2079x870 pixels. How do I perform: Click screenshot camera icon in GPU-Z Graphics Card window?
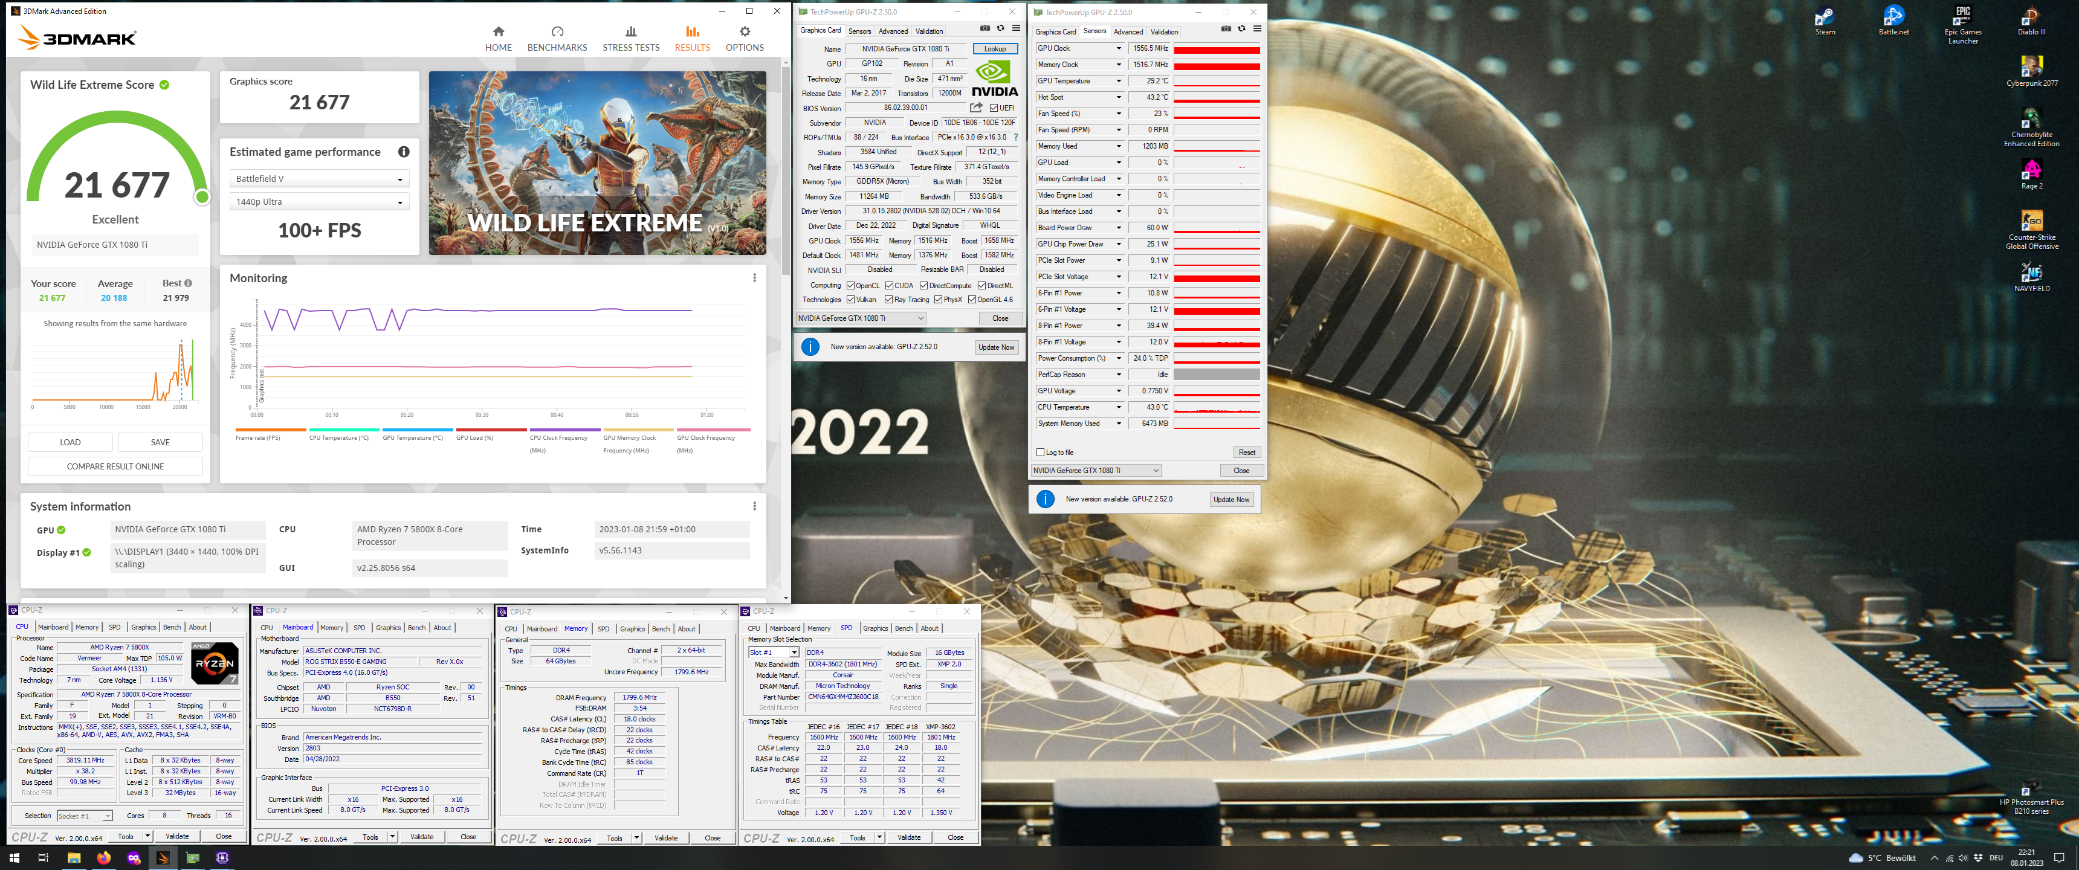[985, 28]
